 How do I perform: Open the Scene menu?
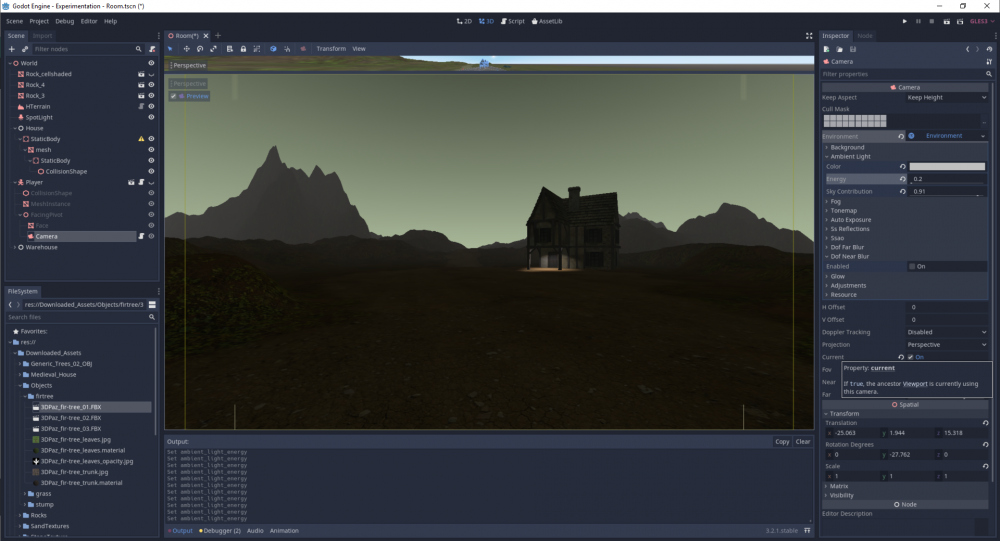[x=15, y=21]
